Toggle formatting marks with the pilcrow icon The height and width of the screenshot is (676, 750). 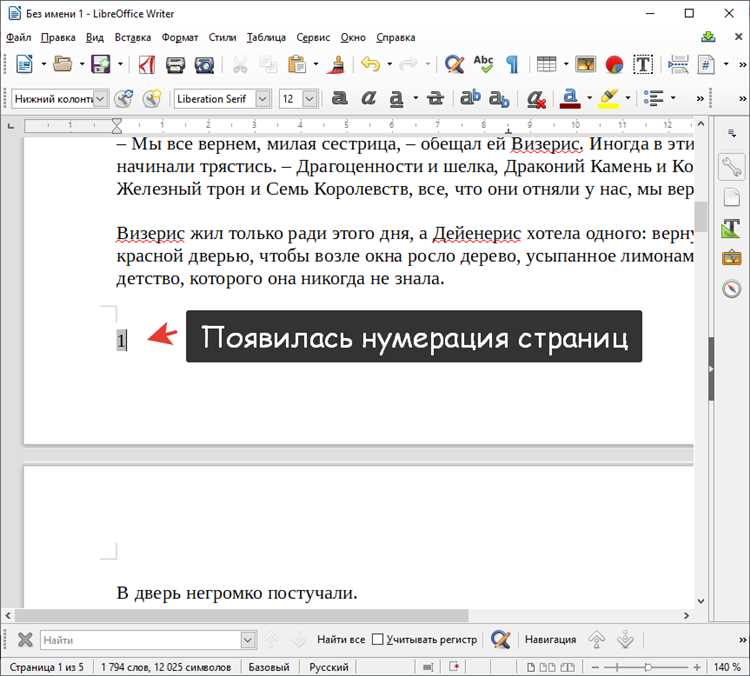click(512, 64)
